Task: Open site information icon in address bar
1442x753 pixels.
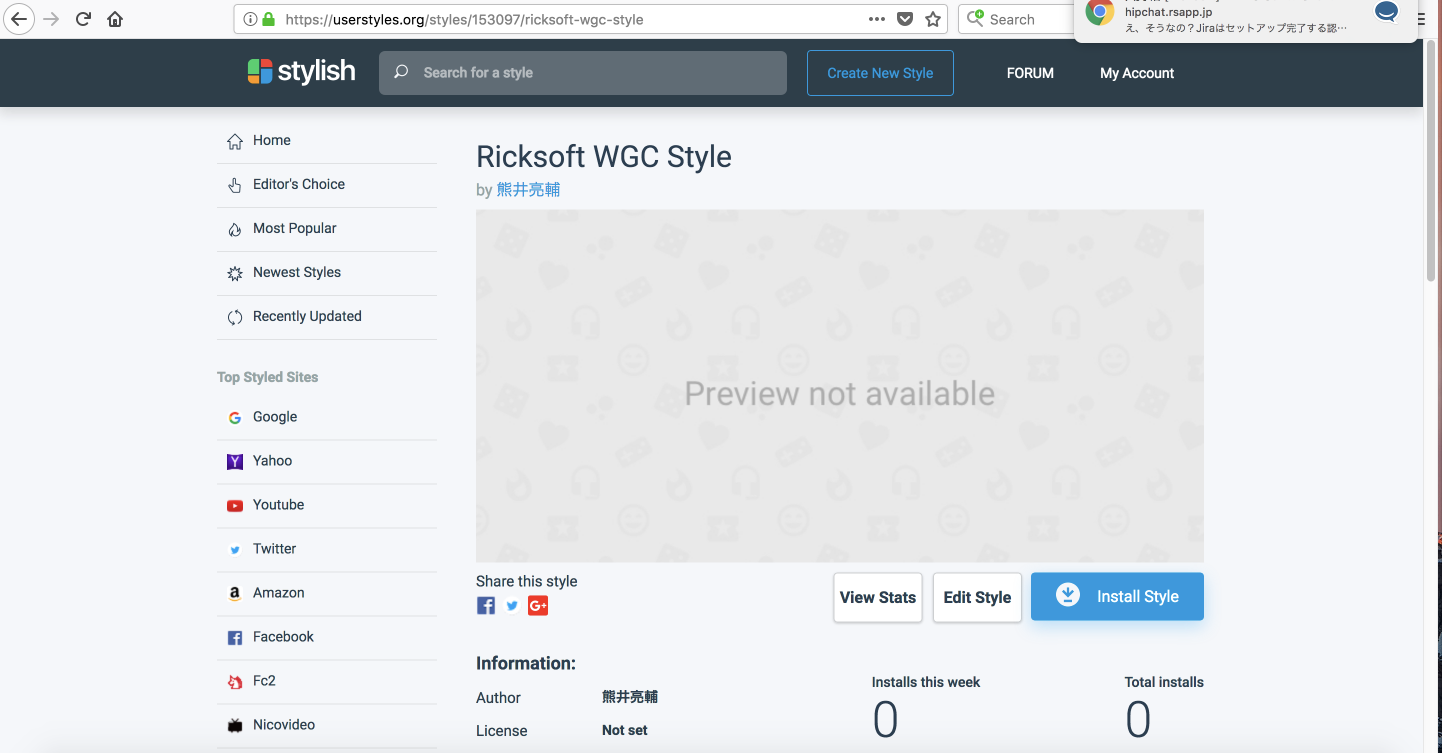Action: 250,19
